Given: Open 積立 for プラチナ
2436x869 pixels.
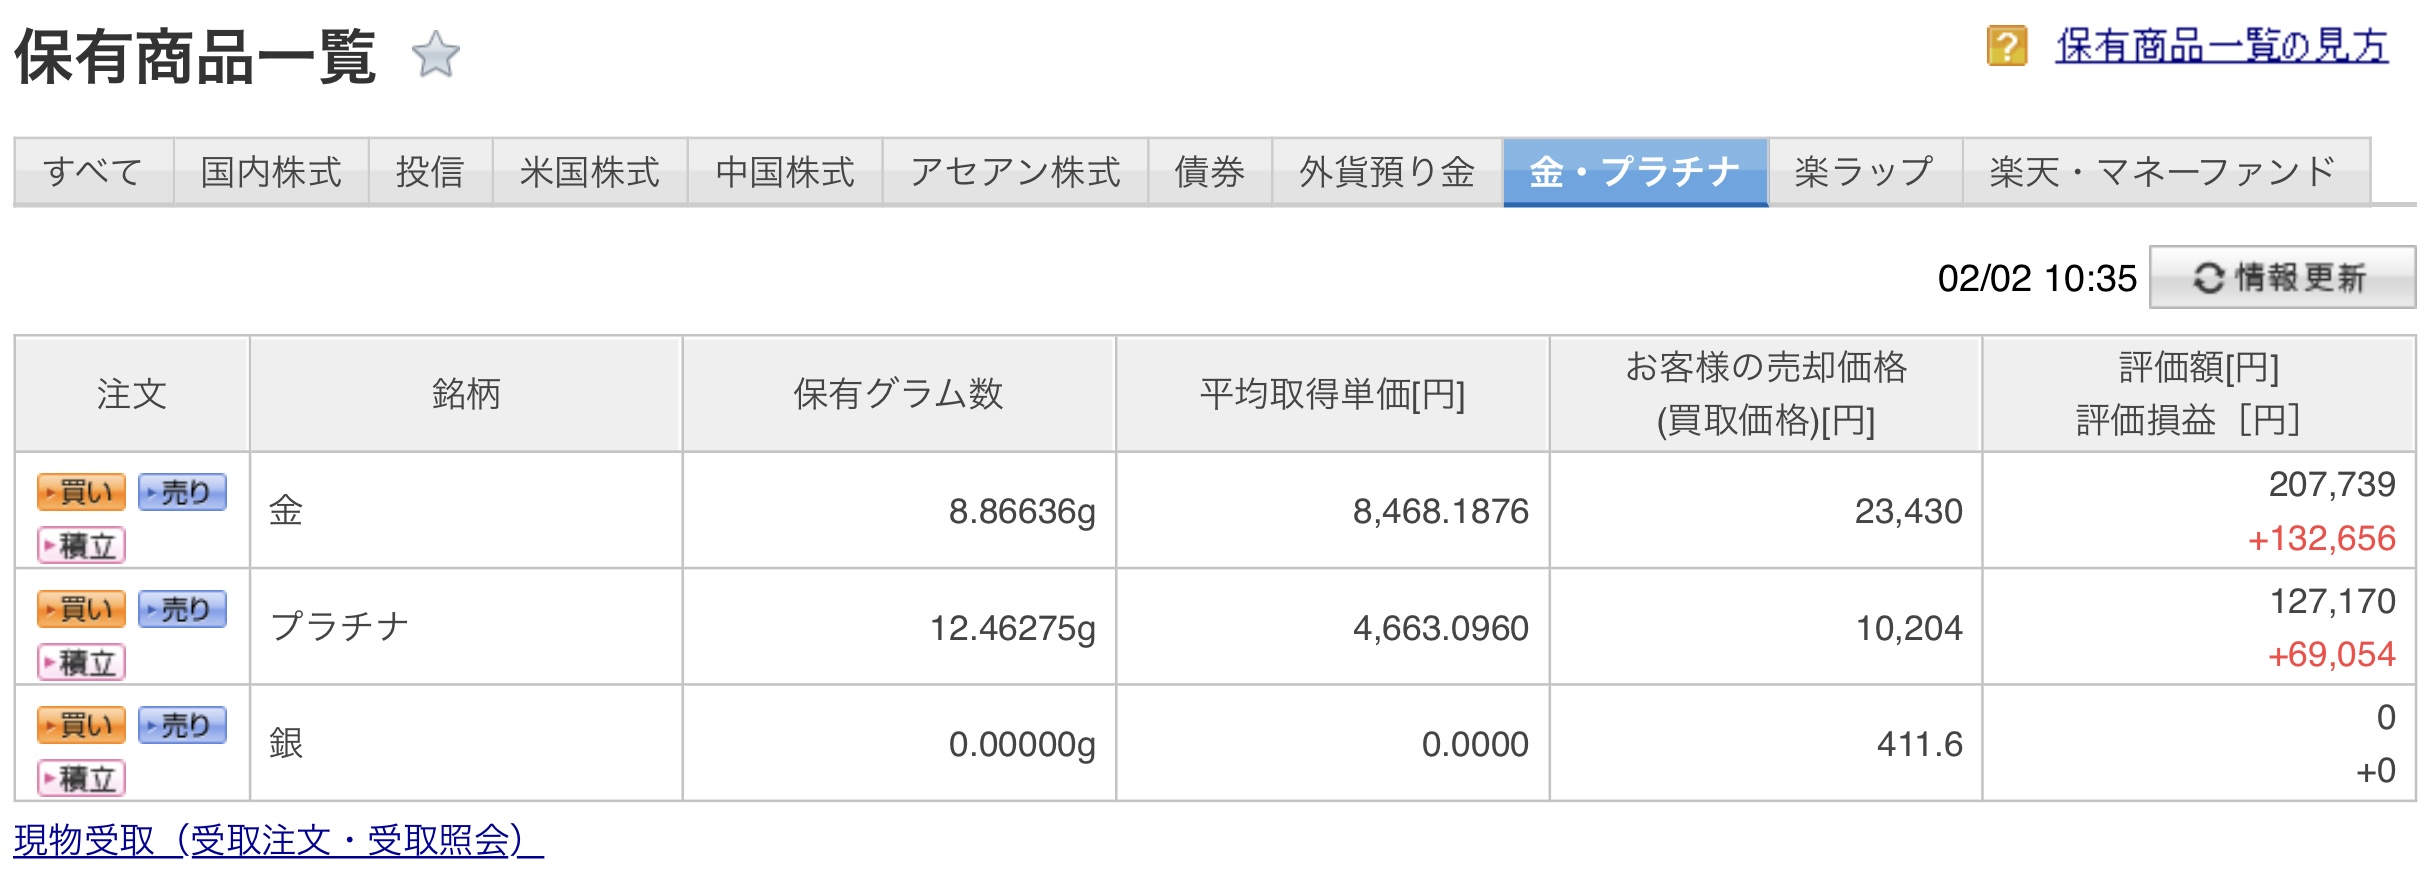Looking at the screenshot, I should 82,662.
